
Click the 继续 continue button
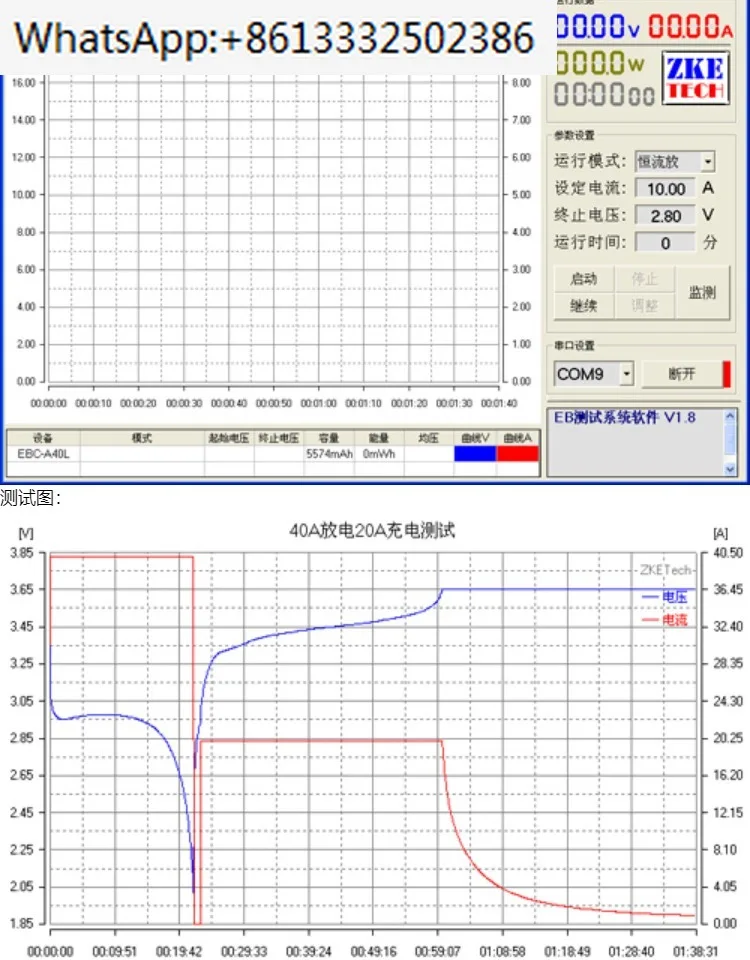pyautogui.click(x=583, y=306)
